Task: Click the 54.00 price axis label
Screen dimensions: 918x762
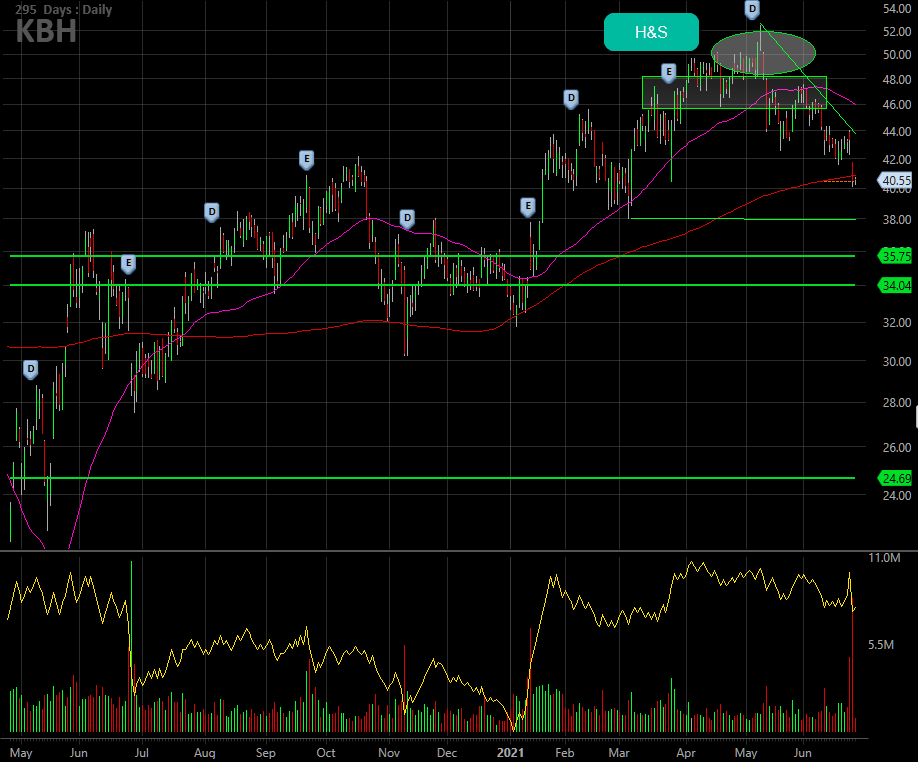Action: 897,9
